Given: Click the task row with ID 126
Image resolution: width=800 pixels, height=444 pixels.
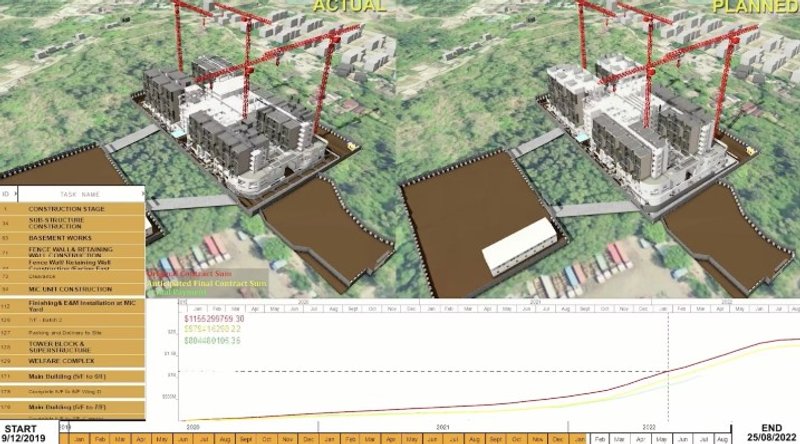Looking at the screenshot, I should [x=72, y=320].
